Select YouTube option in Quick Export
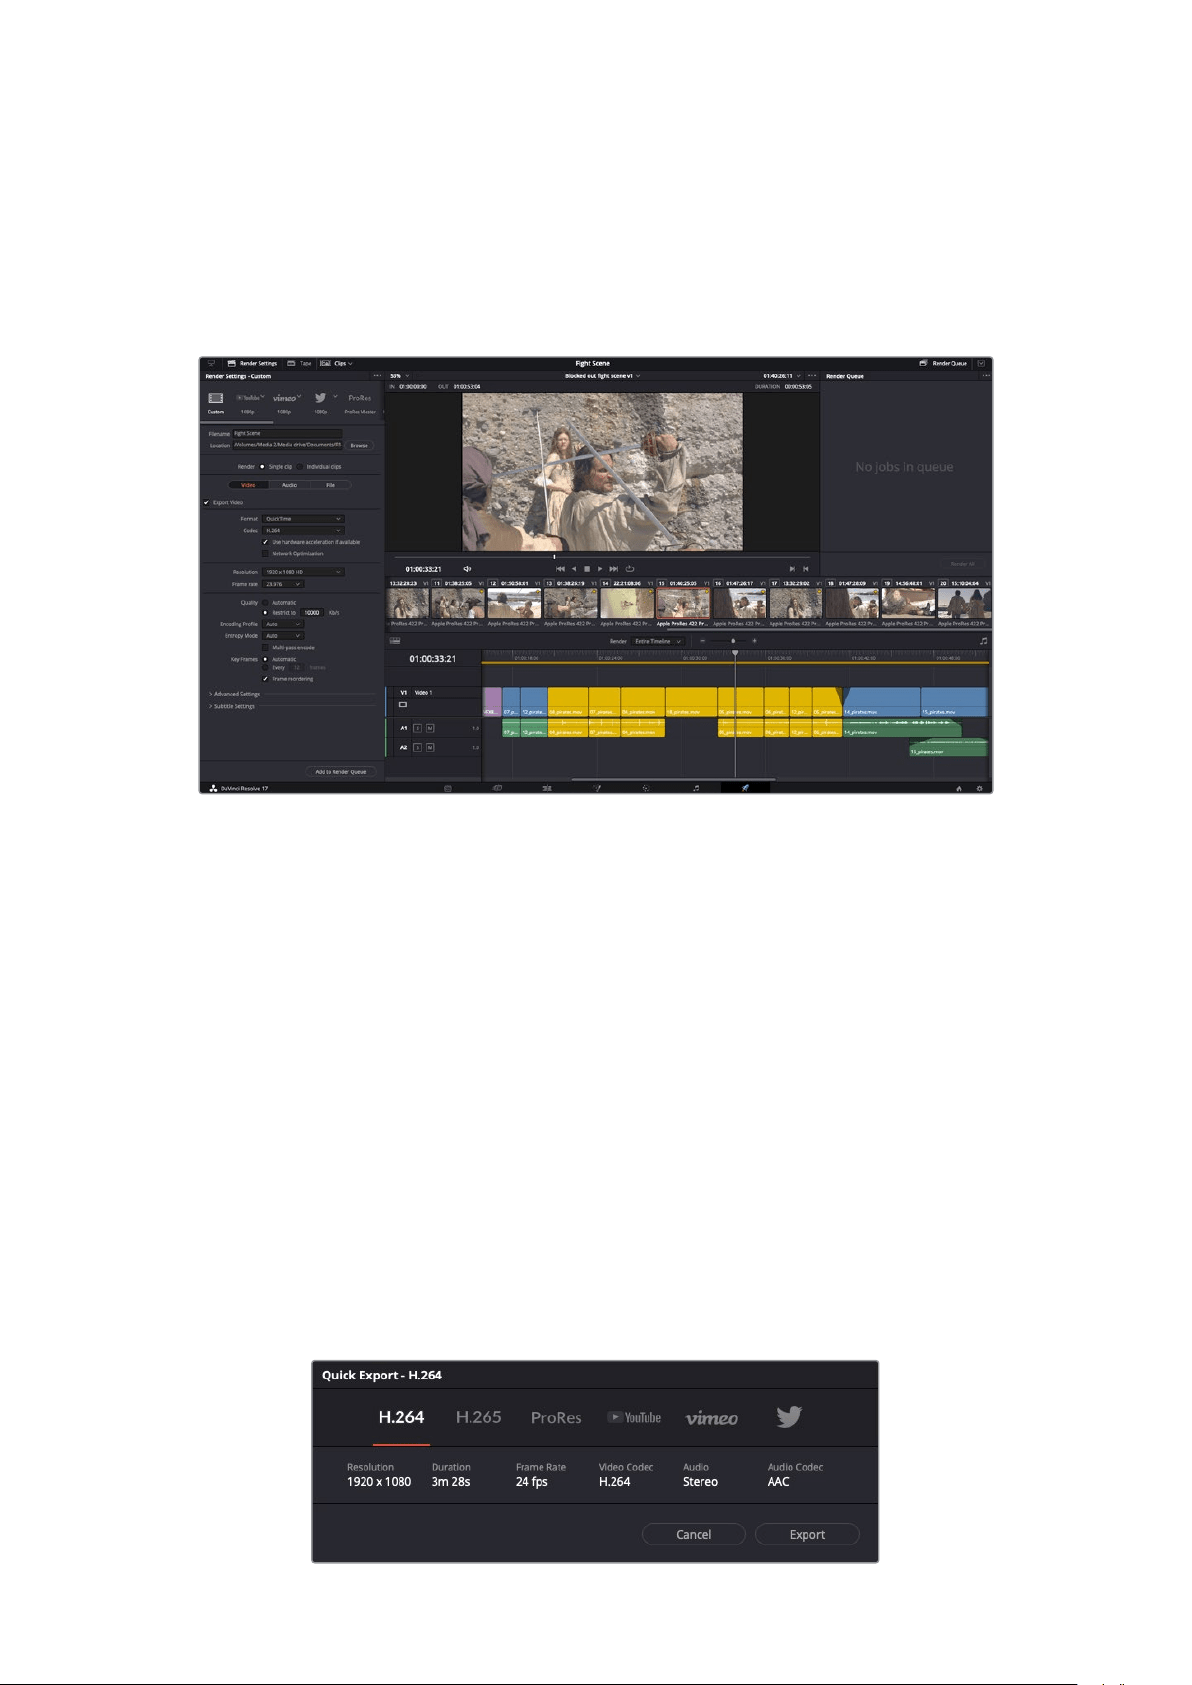Viewport: 1192px width, 1685px height. click(634, 1417)
